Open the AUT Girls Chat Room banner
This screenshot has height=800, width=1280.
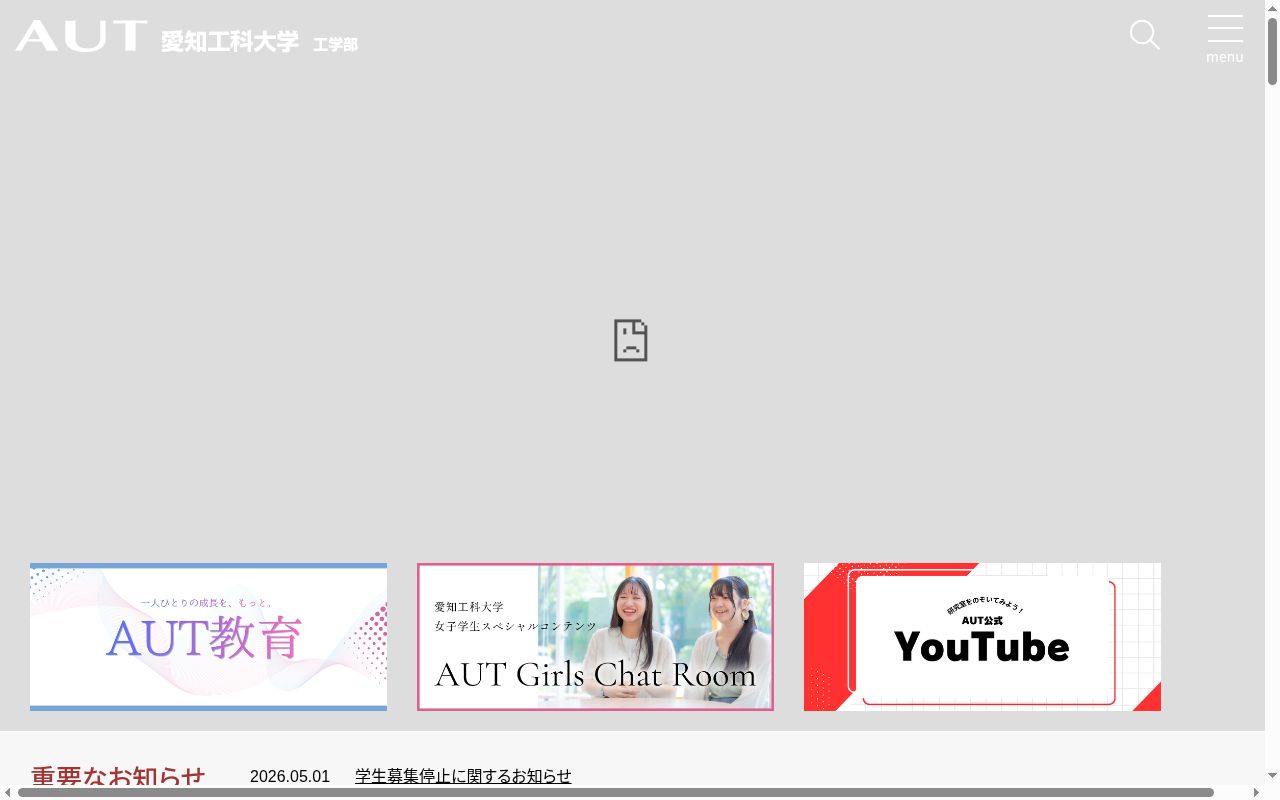tap(595, 637)
